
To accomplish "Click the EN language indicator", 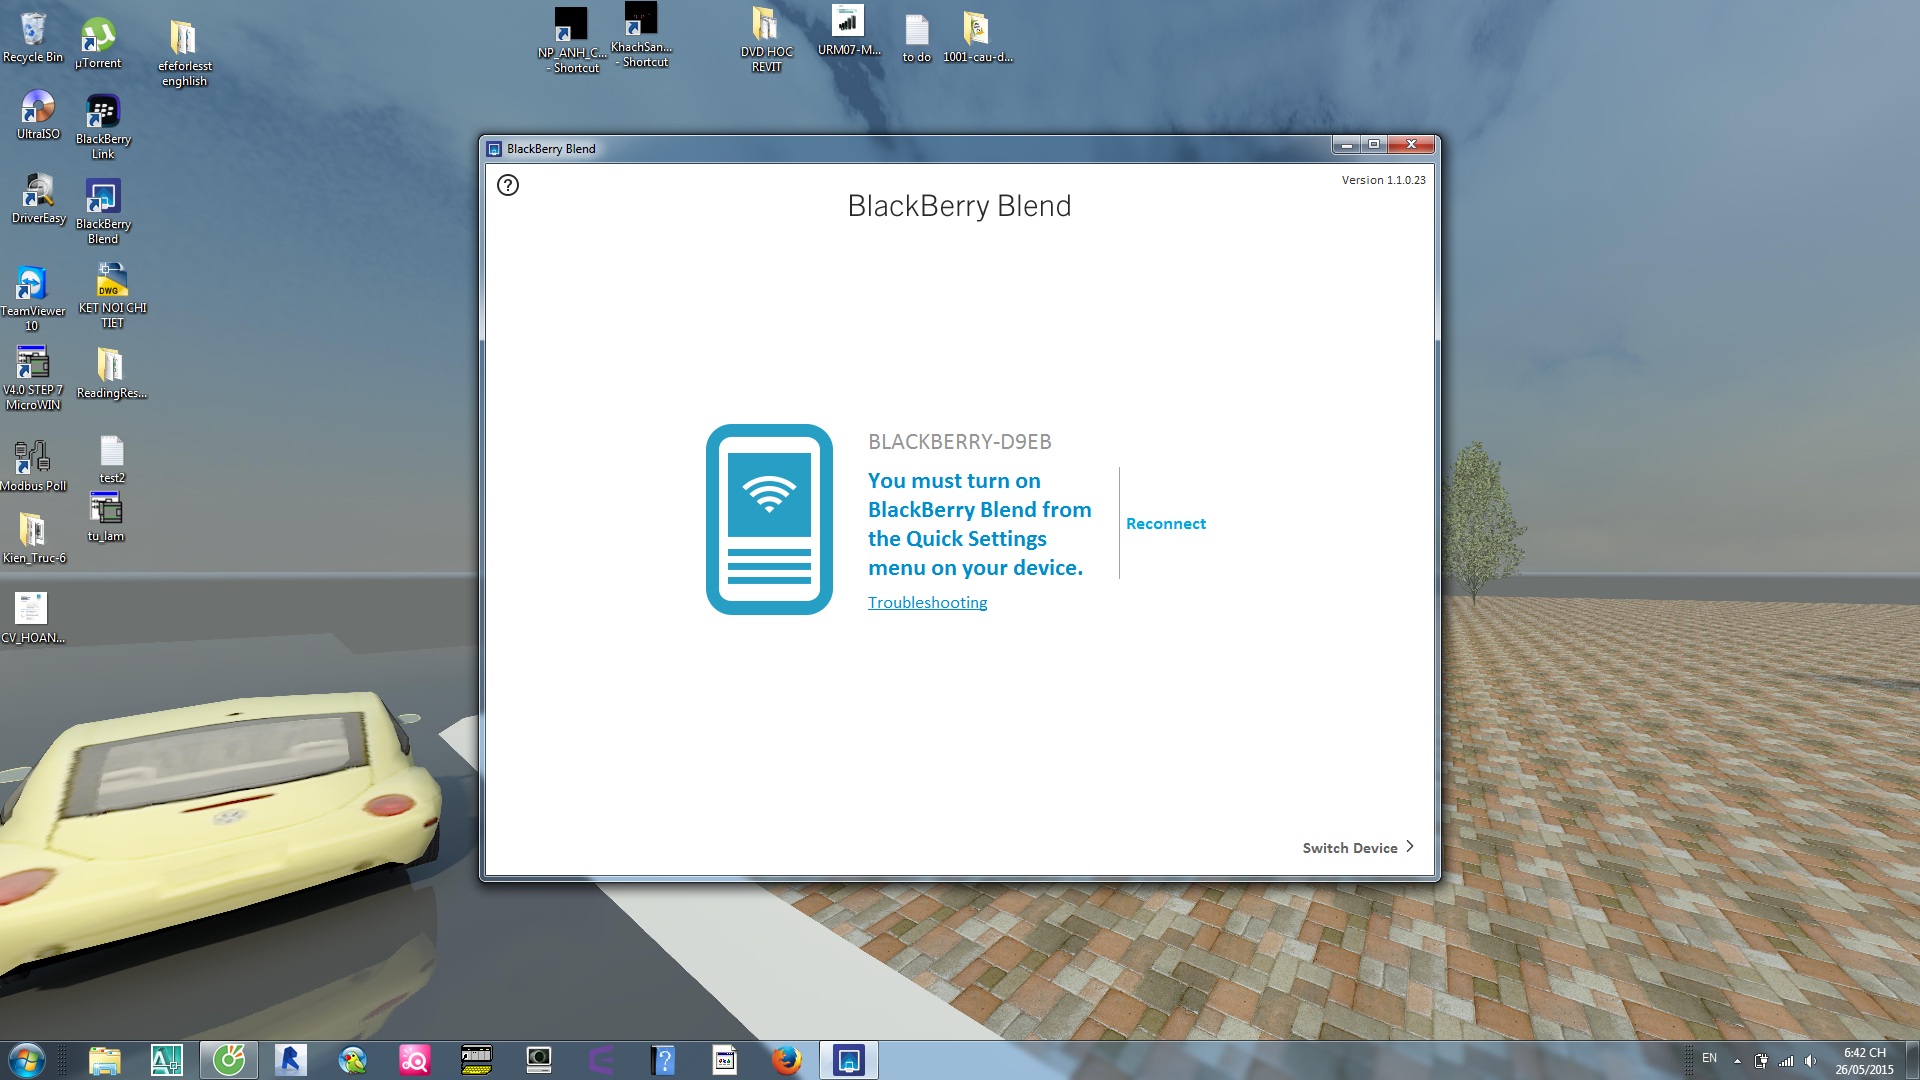I will (x=1709, y=1058).
